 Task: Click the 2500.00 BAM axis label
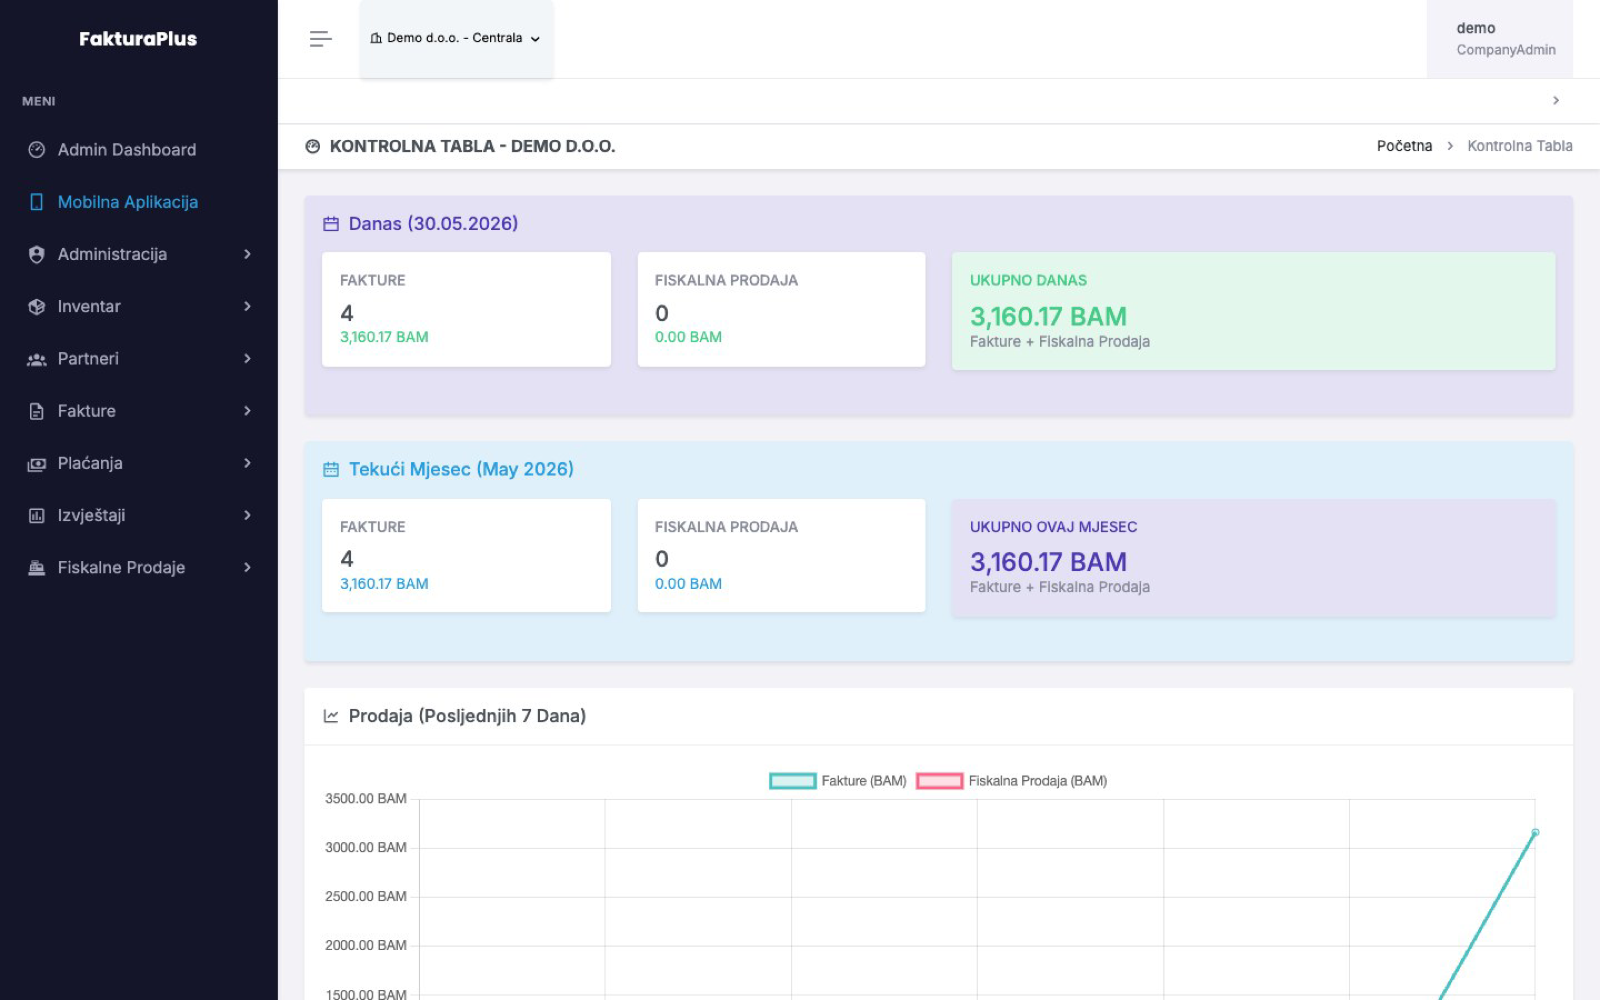click(x=366, y=897)
